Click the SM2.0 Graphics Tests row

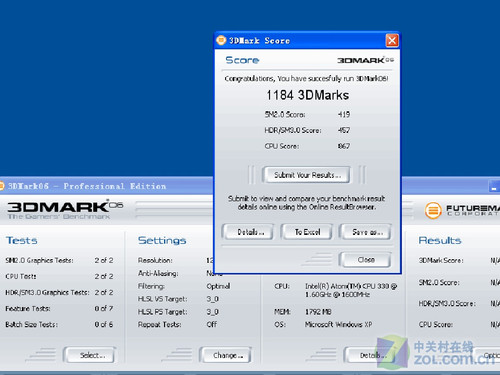click(59, 260)
